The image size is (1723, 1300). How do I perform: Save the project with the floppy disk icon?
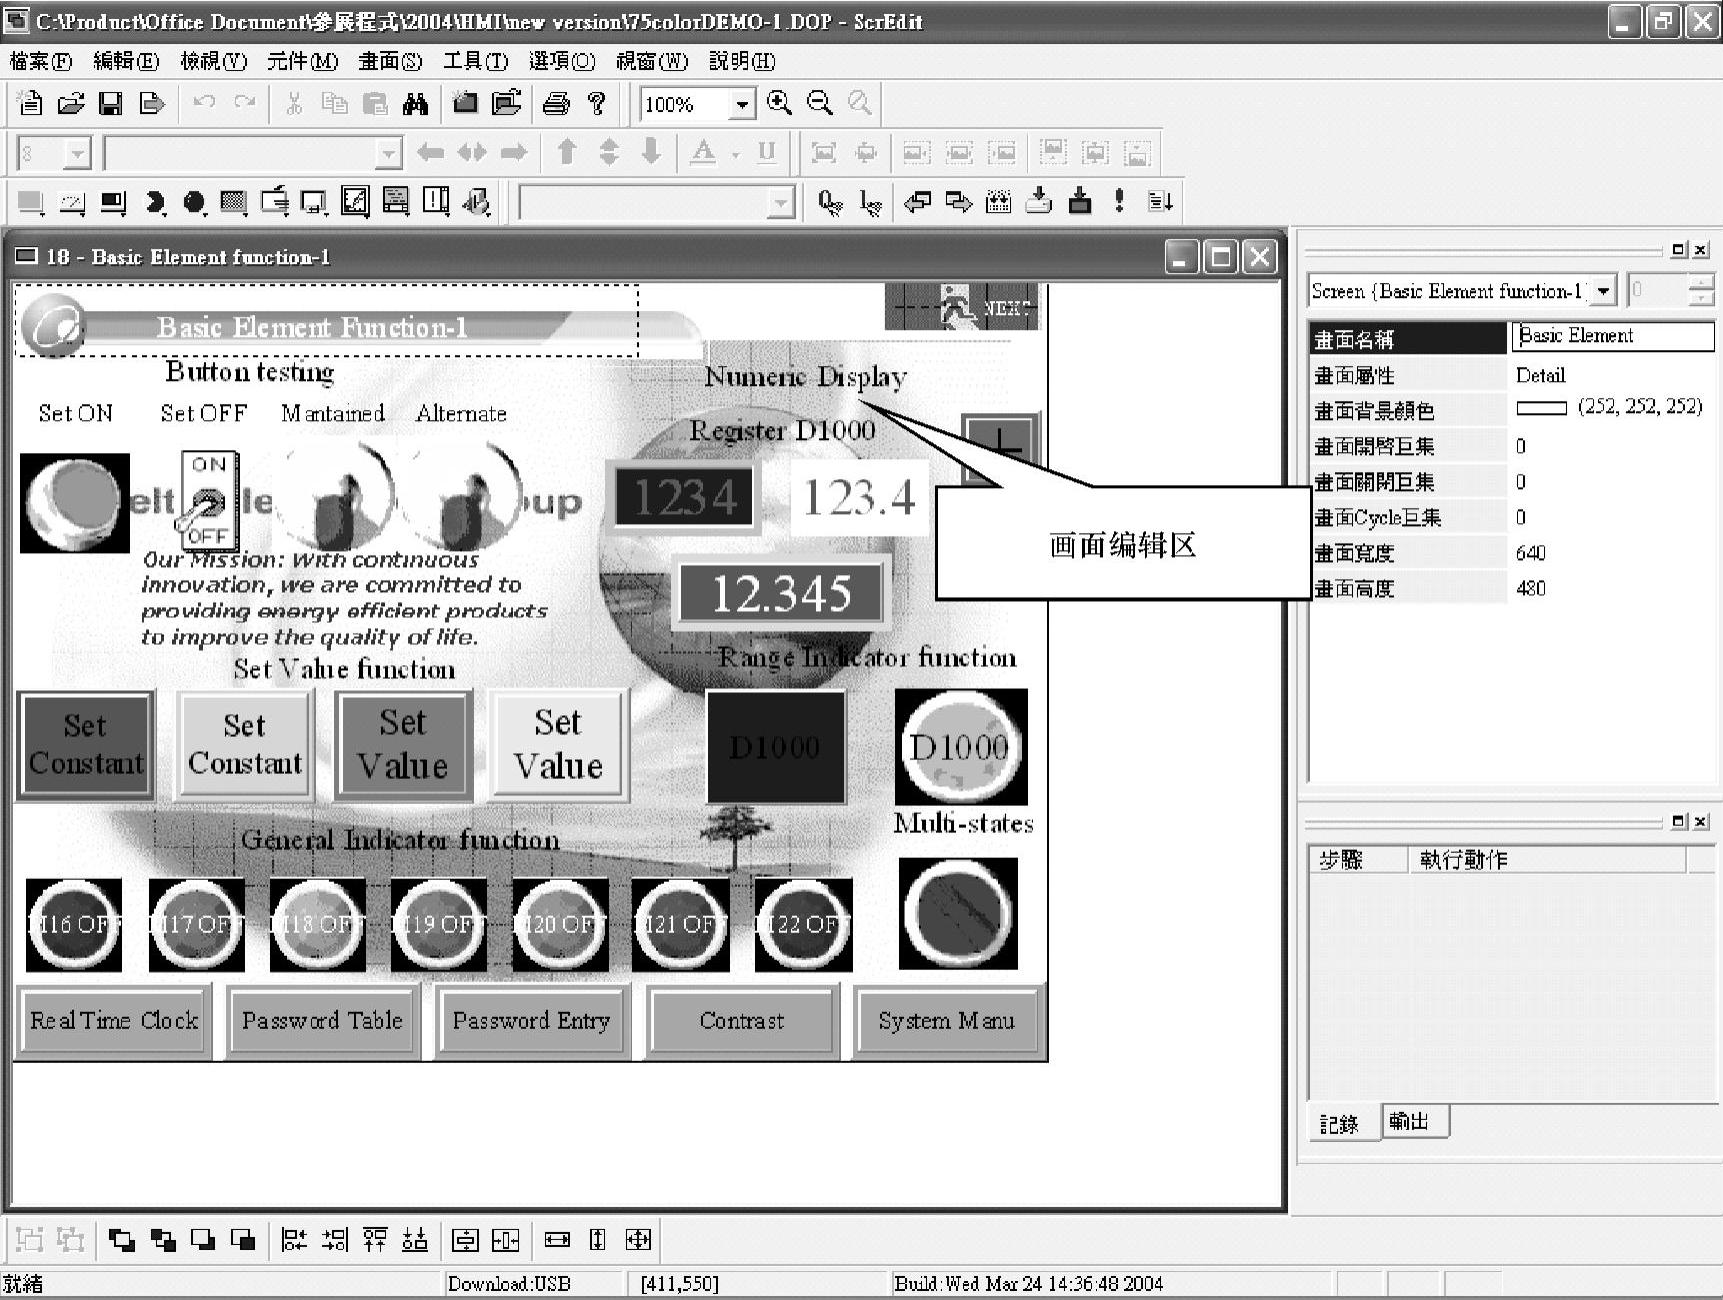[x=111, y=103]
